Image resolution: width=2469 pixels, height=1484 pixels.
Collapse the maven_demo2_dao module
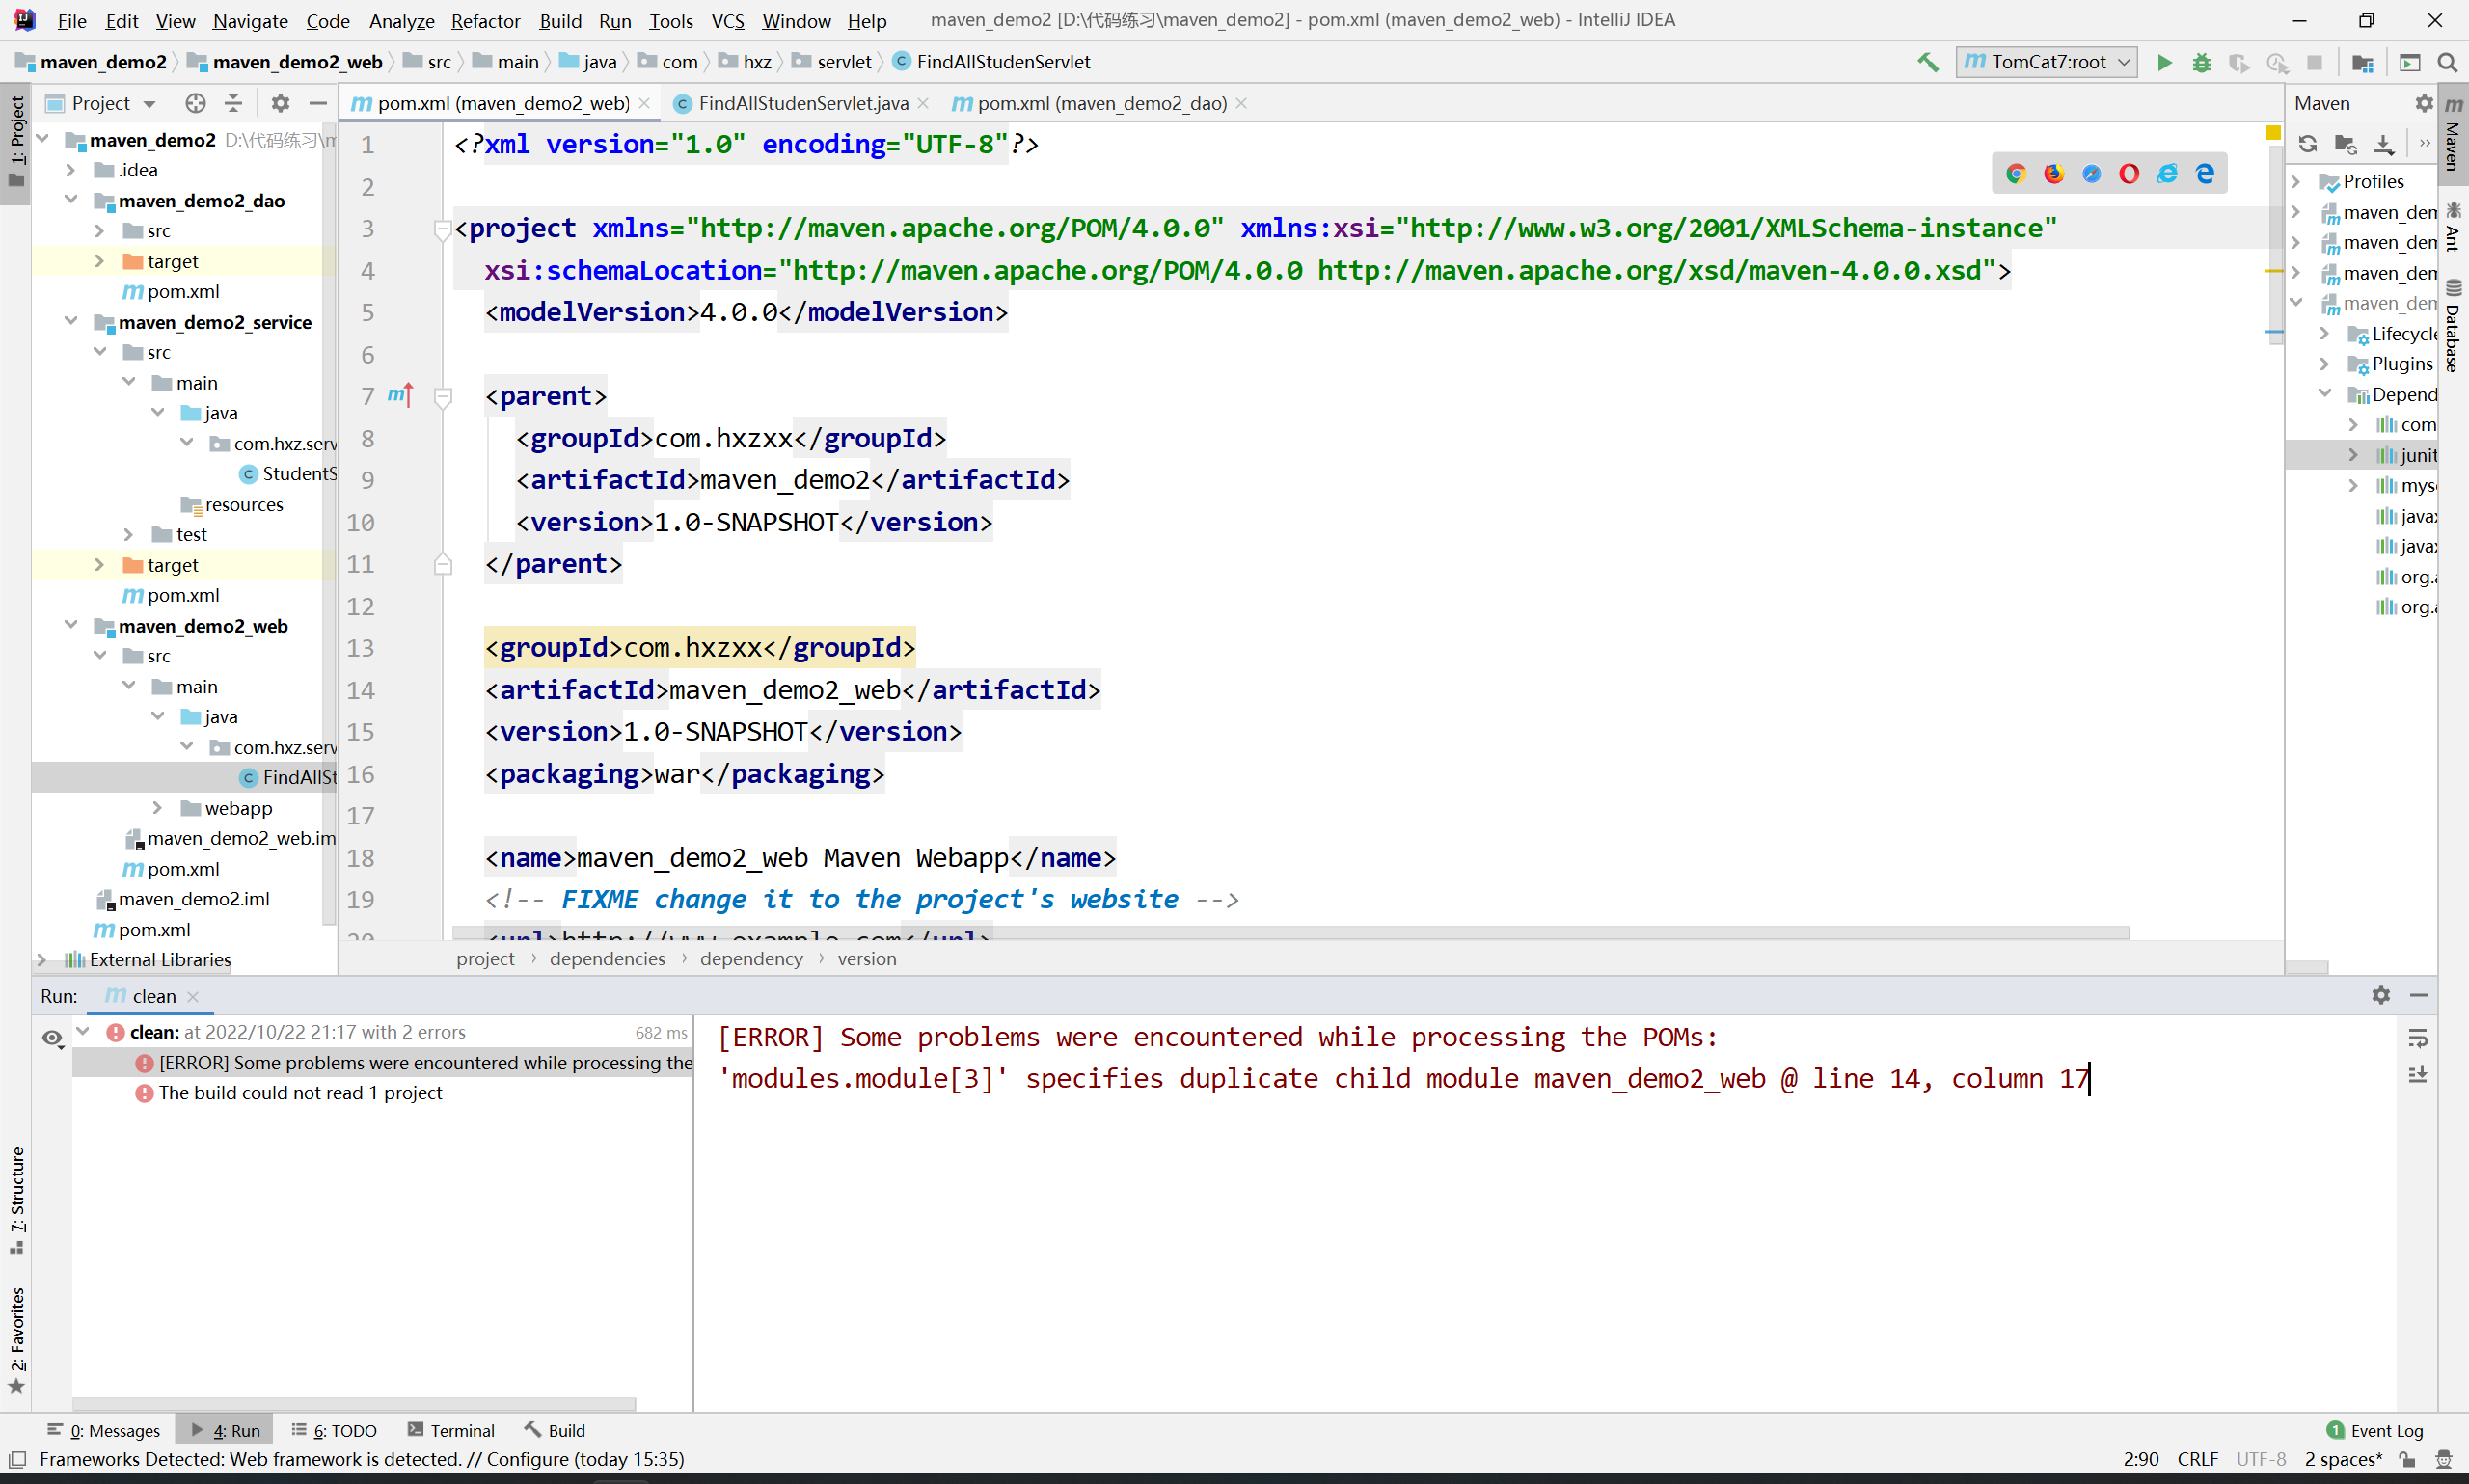70,200
